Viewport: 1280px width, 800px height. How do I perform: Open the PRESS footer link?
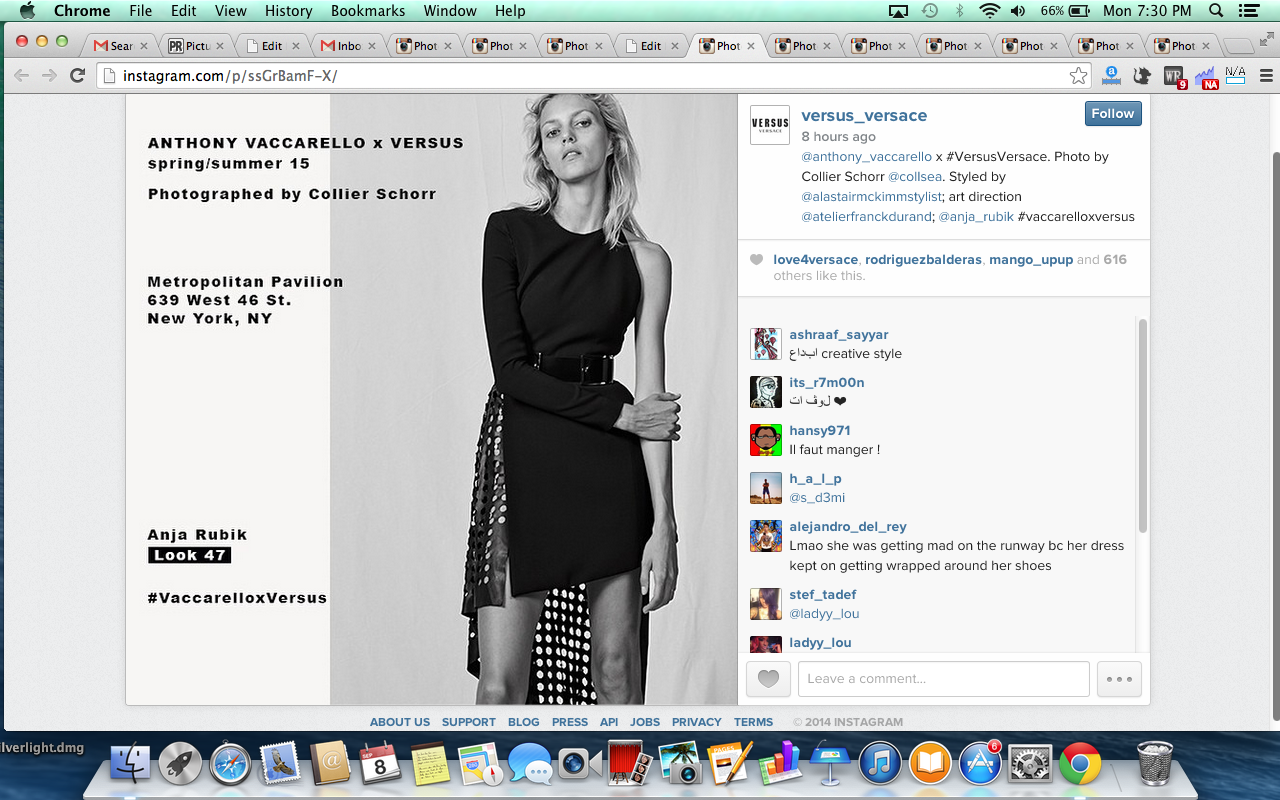(570, 722)
